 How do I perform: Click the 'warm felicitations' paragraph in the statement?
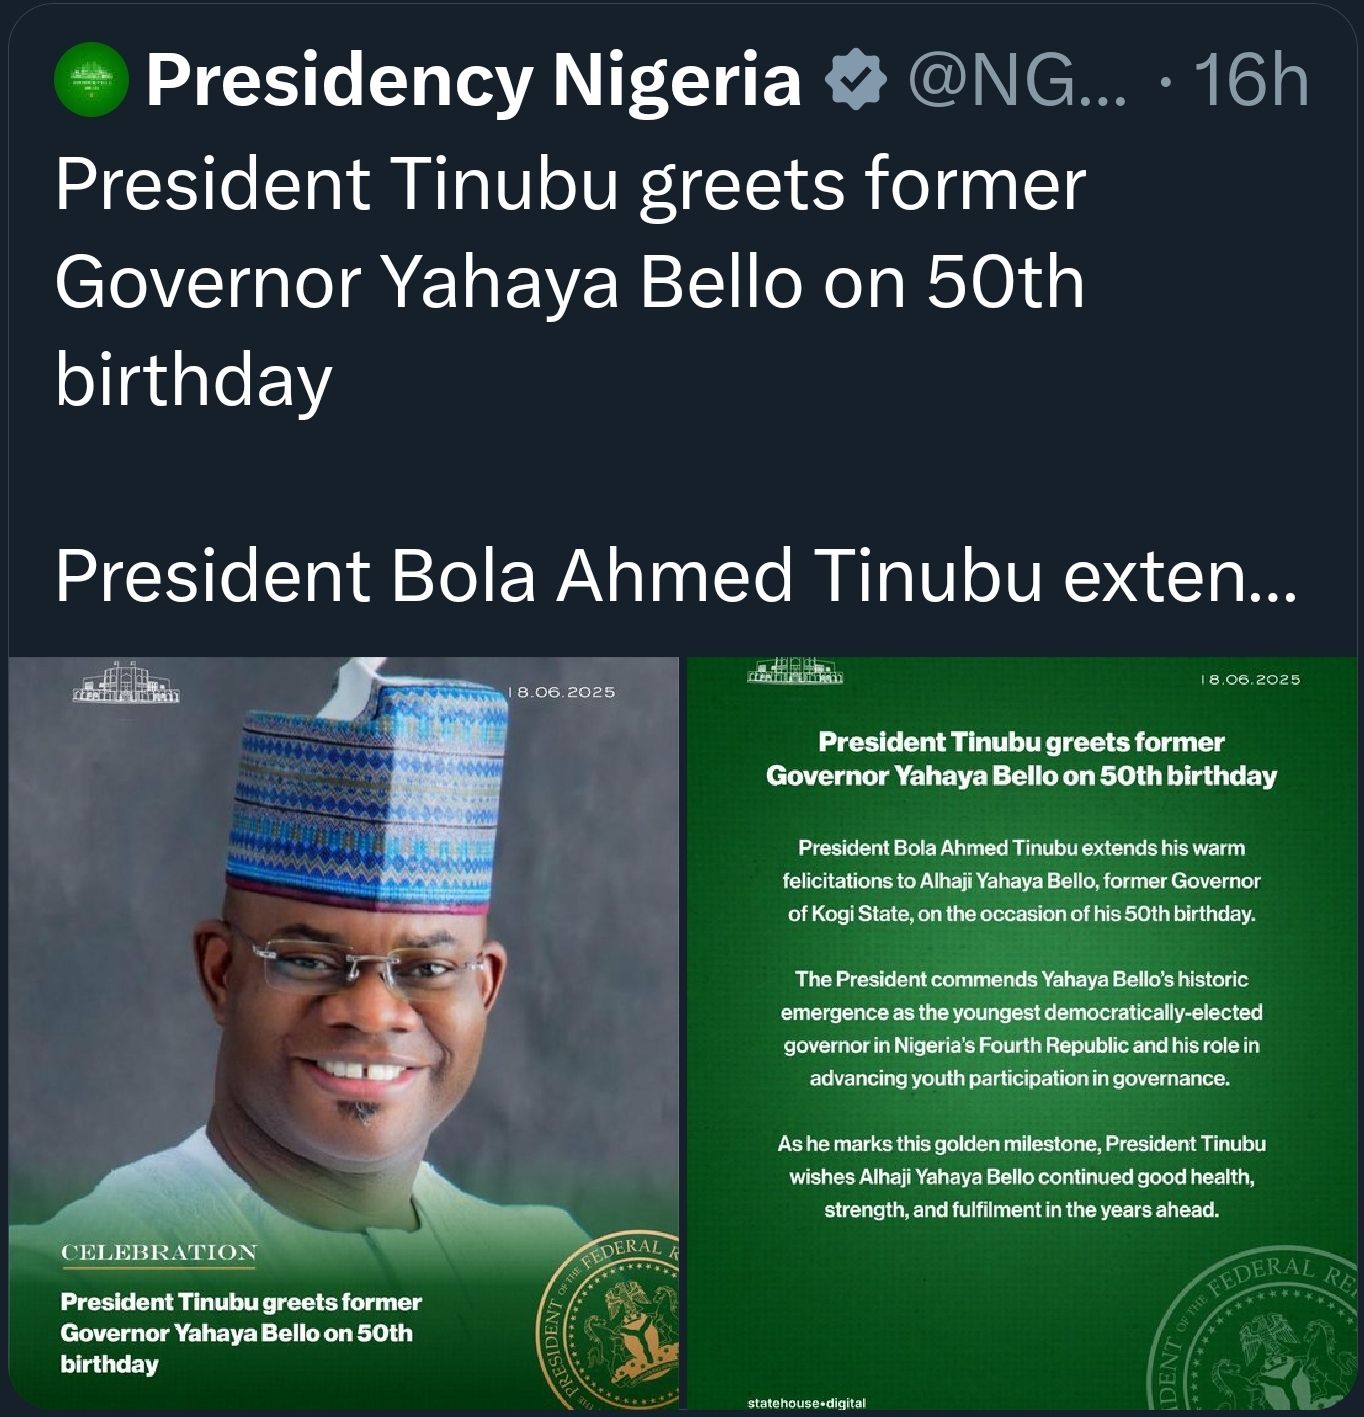[x=1021, y=880]
